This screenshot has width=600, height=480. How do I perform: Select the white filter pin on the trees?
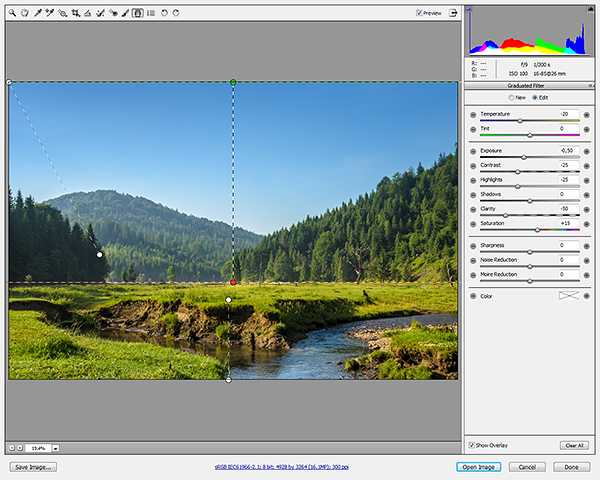(99, 255)
